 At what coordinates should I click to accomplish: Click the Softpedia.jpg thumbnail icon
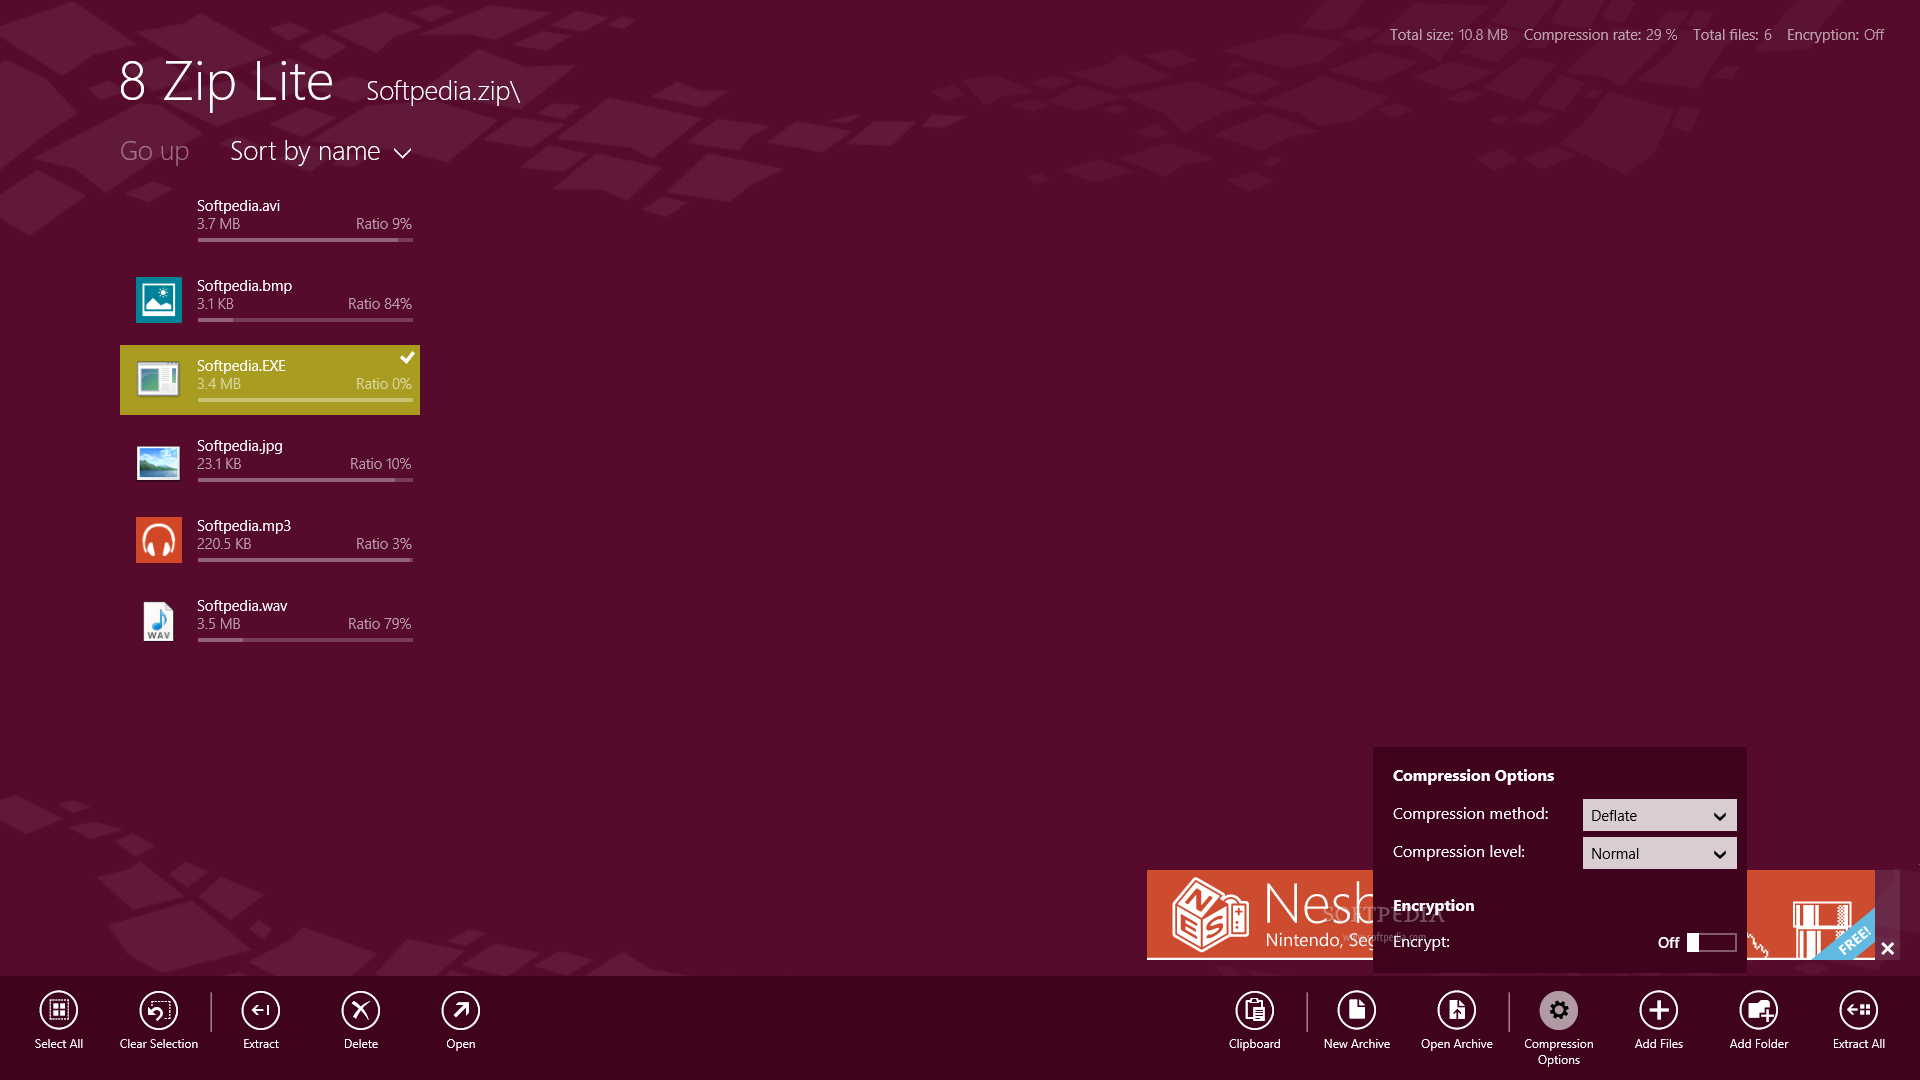158,462
